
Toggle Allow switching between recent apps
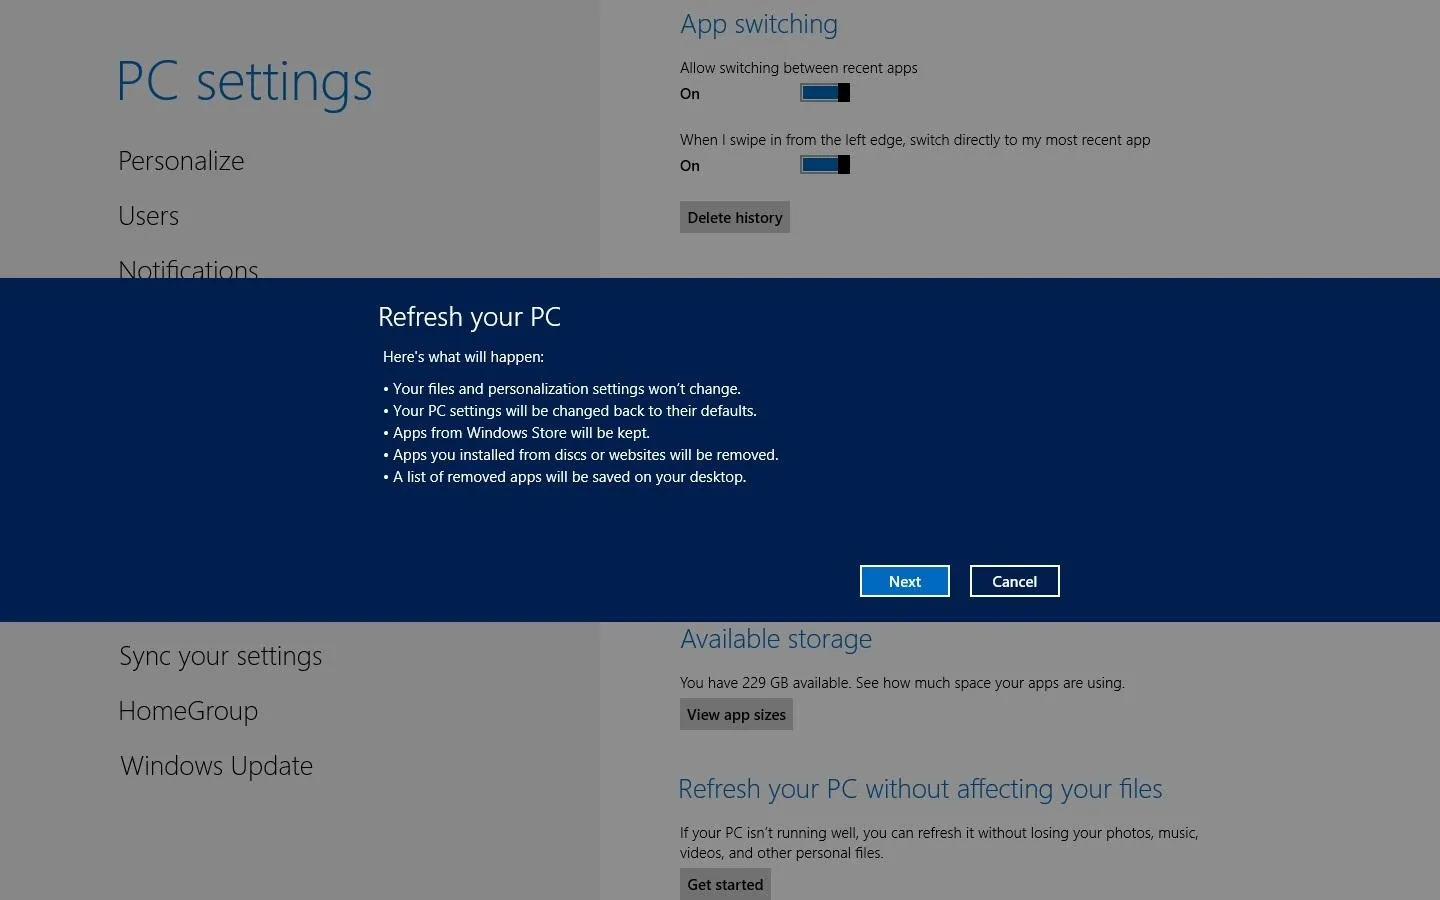[x=825, y=93]
